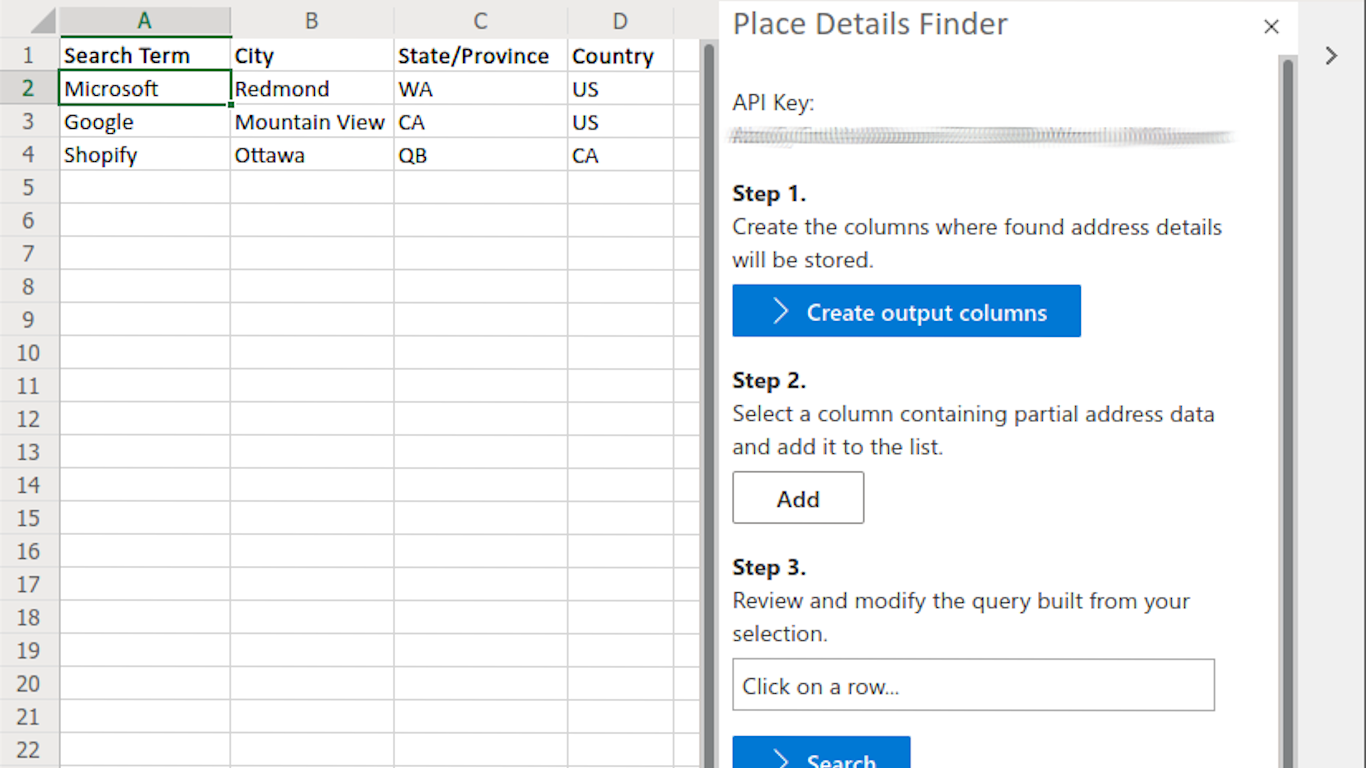Close the Place Details Finder pane
The height and width of the screenshot is (768, 1366).
tap(1271, 27)
